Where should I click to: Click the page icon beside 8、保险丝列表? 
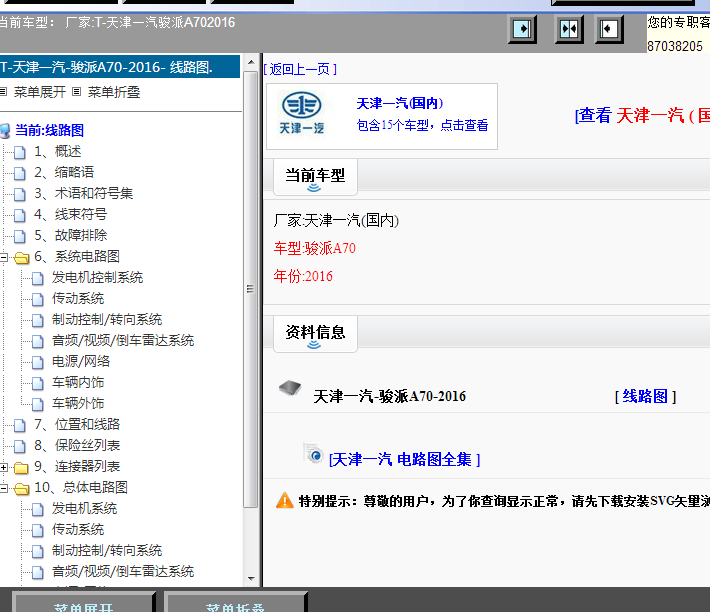[x=19, y=446]
